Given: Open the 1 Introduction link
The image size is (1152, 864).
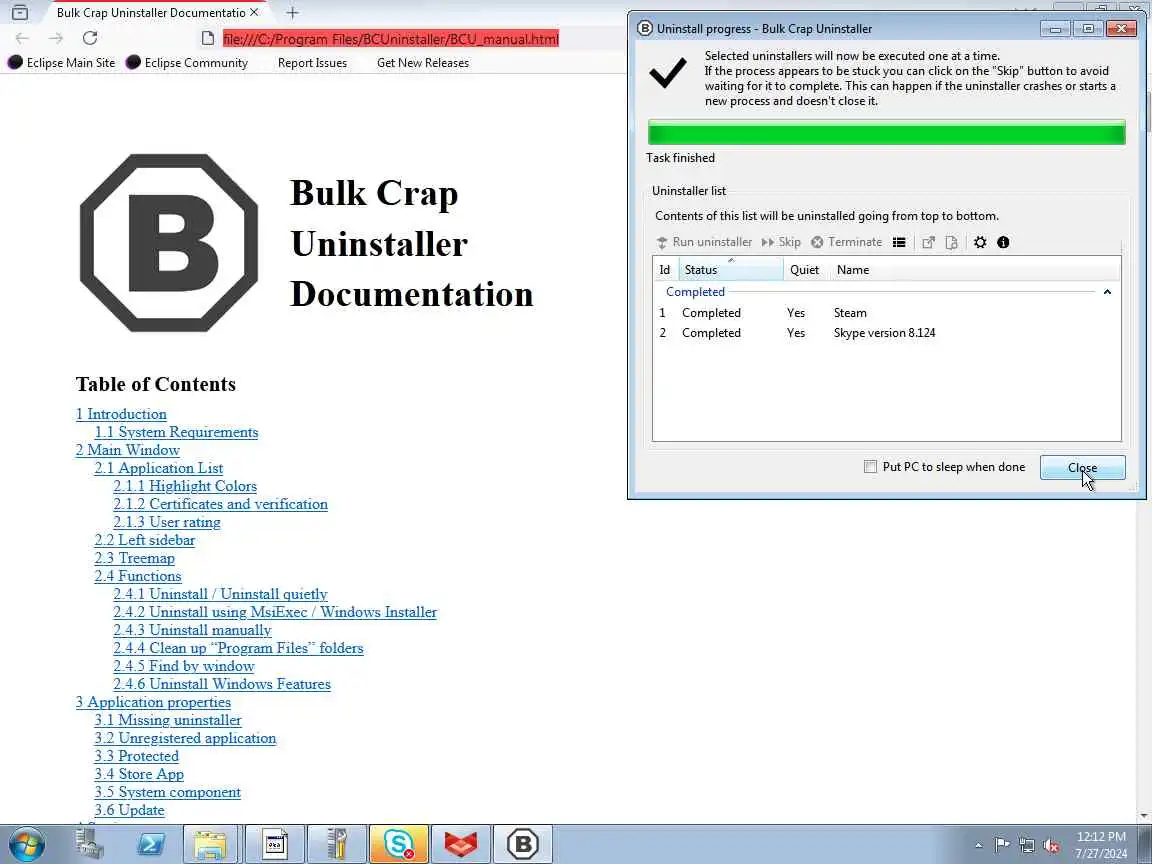Looking at the screenshot, I should pyautogui.click(x=121, y=414).
